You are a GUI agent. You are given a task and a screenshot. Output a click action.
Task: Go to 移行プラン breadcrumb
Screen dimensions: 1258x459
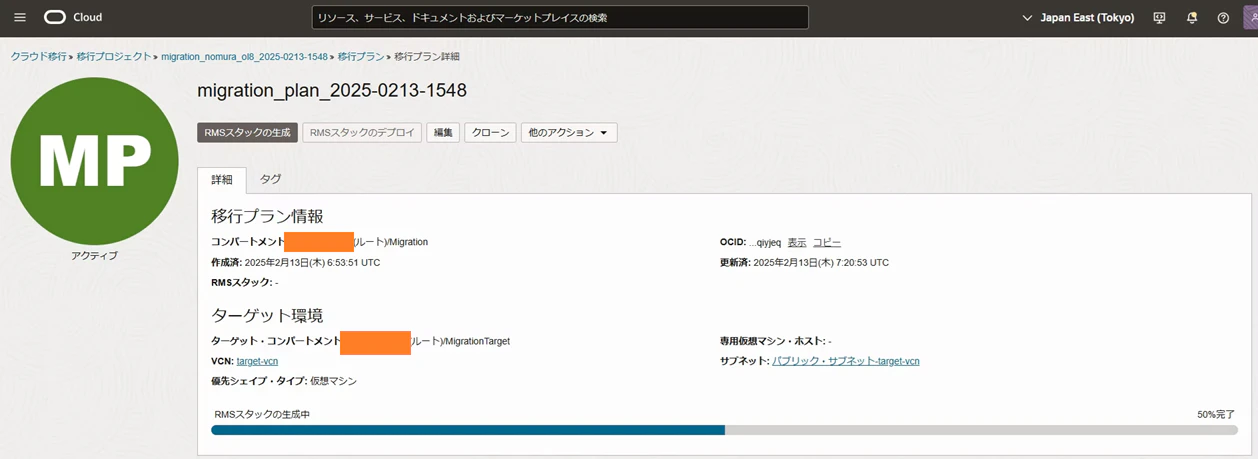click(361, 57)
